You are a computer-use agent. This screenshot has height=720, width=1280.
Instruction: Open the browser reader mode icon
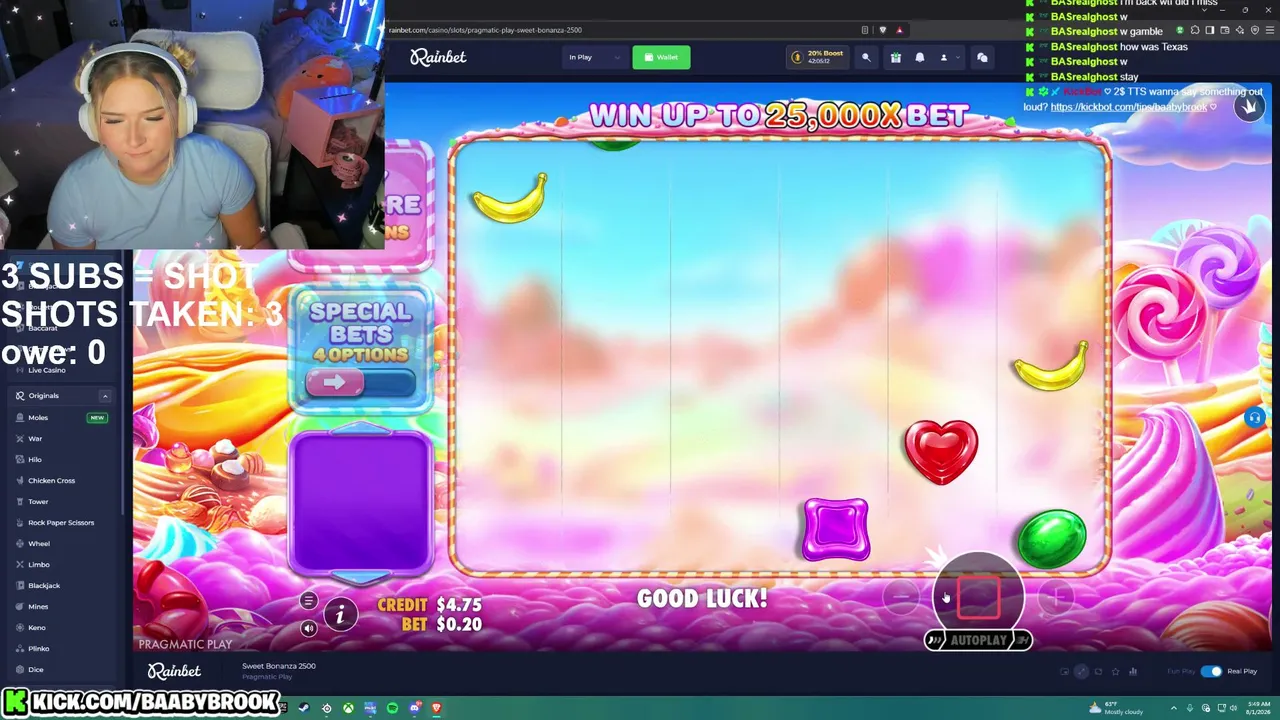coord(865,30)
